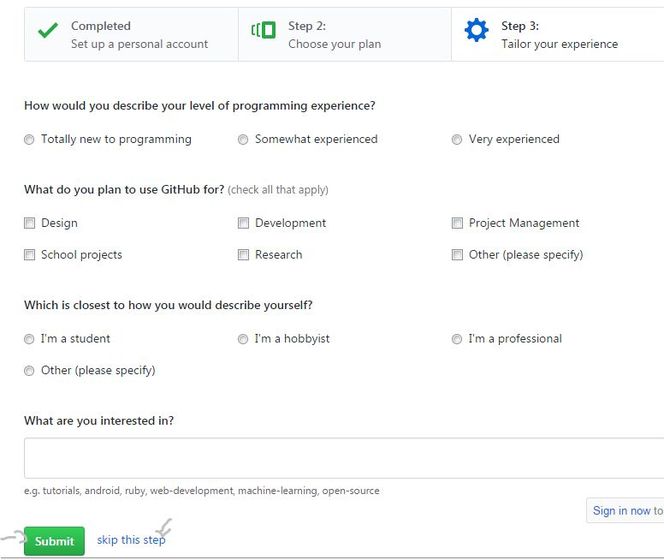Check Other (please specify) under GitHub usage
This screenshot has height=560, width=664.
[x=457, y=255]
